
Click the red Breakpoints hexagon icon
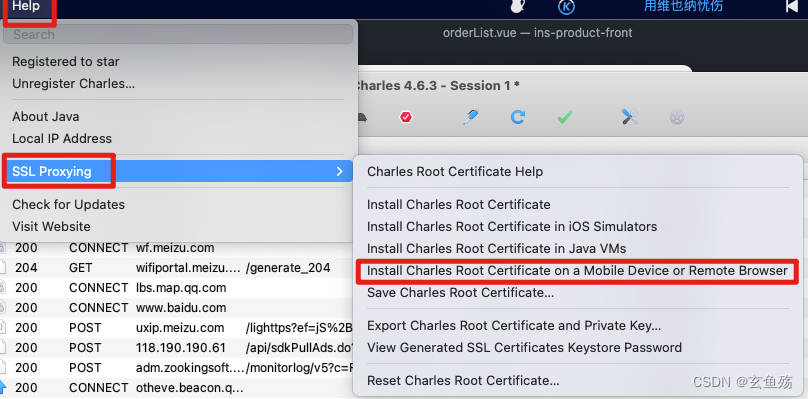[x=406, y=118]
